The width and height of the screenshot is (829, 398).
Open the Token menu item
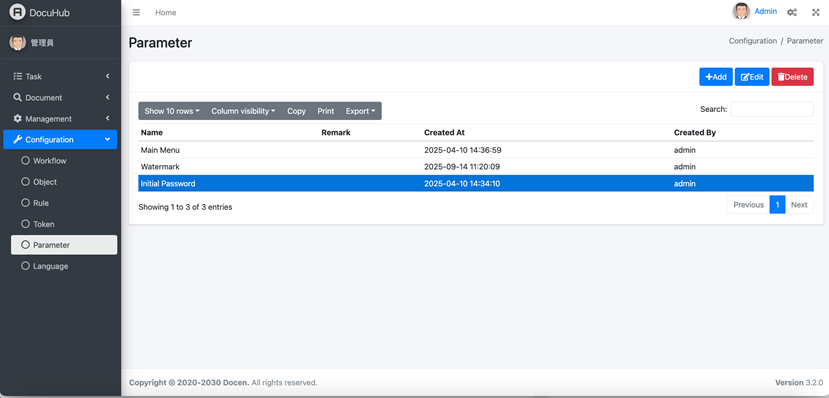click(64, 224)
